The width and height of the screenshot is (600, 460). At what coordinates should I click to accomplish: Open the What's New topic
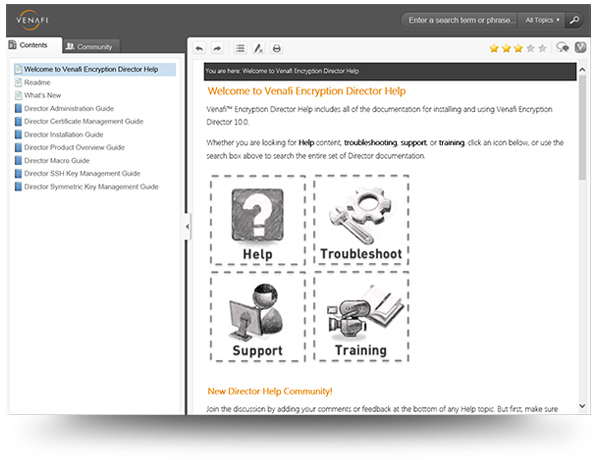(42, 95)
